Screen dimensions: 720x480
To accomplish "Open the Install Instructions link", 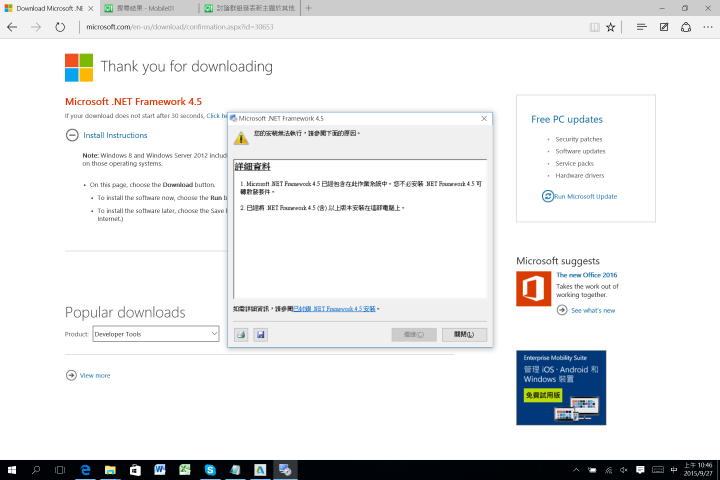I will pyautogui.click(x=115, y=135).
